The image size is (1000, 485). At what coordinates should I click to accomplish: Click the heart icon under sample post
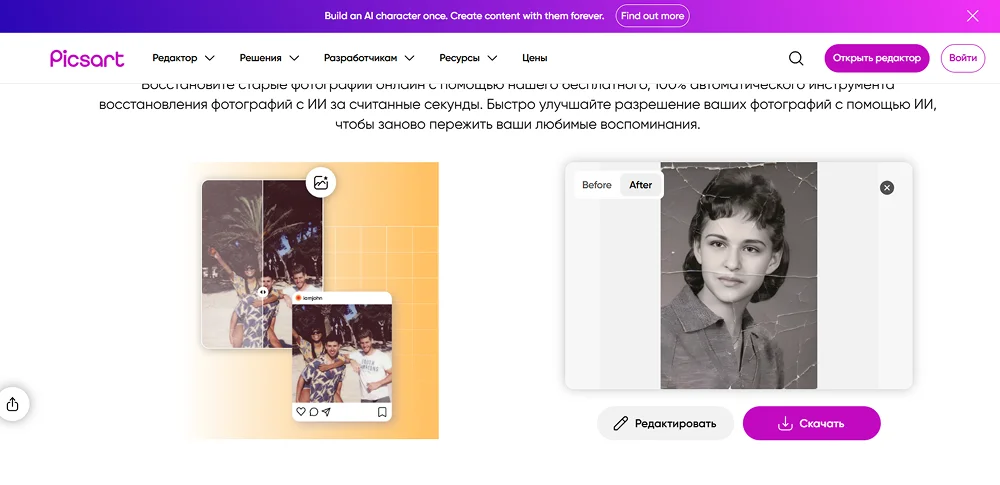click(x=301, y=411)
